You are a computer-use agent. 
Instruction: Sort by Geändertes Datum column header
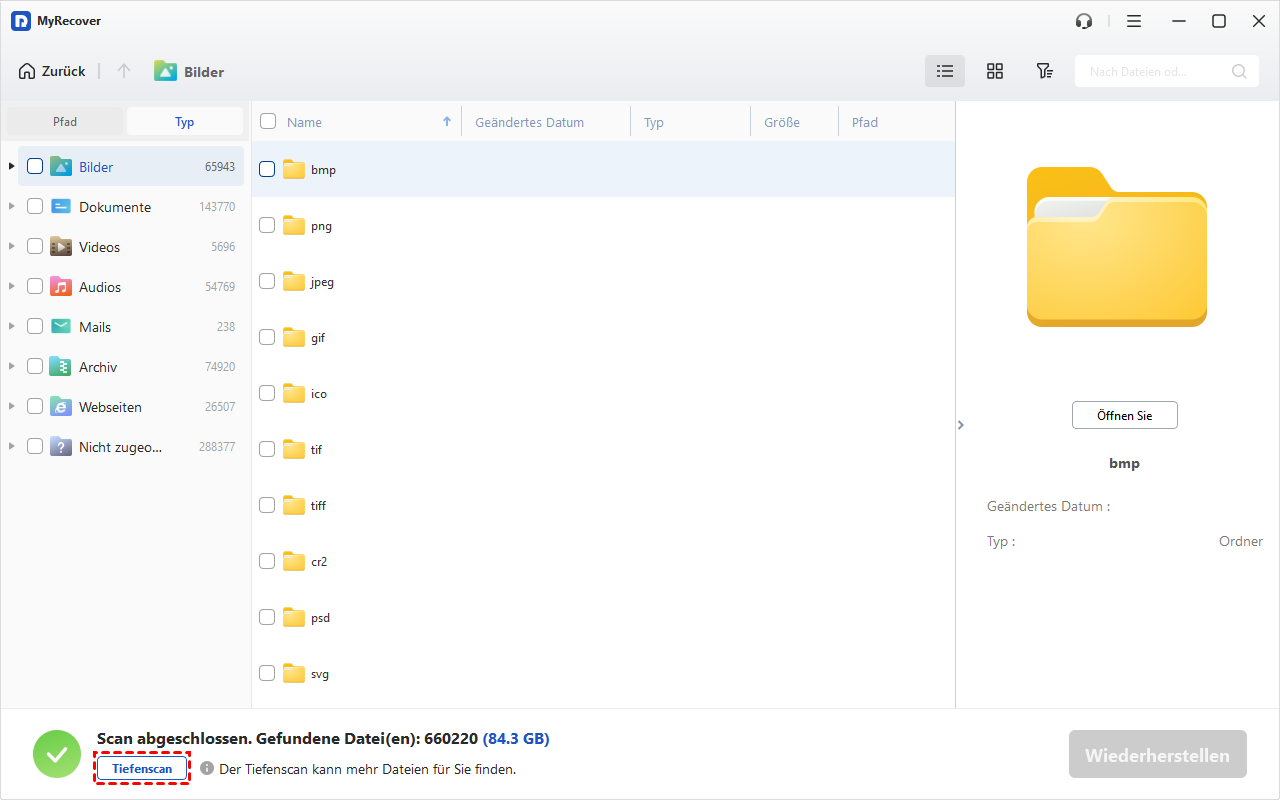[530, 122]
